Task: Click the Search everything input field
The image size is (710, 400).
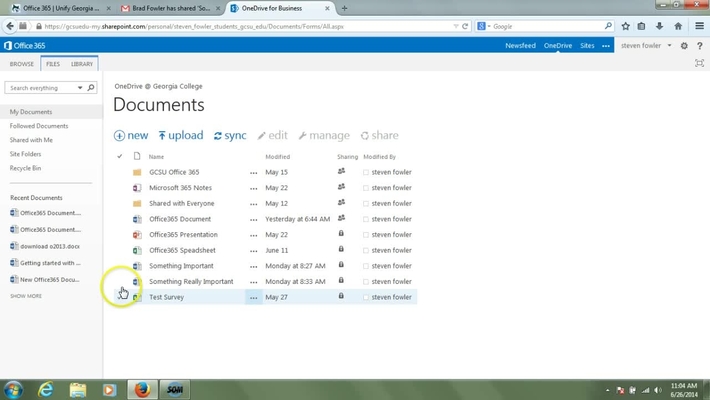Action: [x=41, y=87]
